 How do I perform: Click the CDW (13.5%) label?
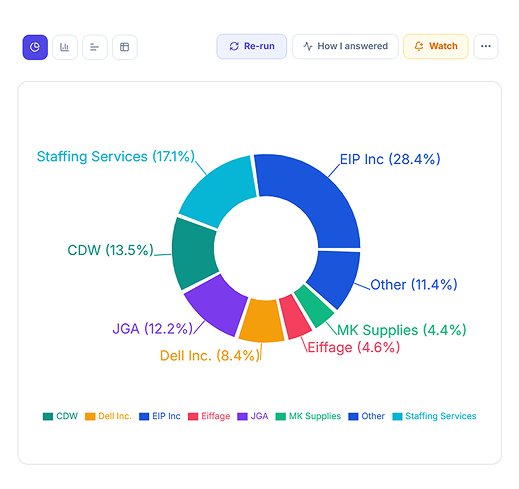tap(110, 250)
